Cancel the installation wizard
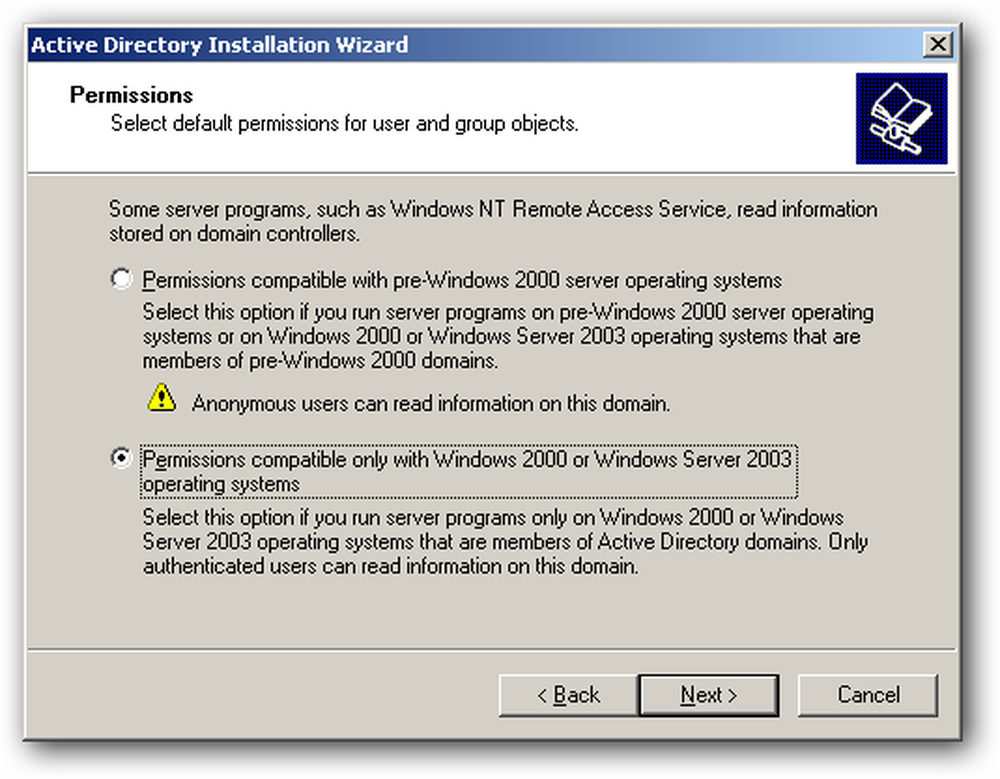This screenshot has height=779, width=1000. 868,695
